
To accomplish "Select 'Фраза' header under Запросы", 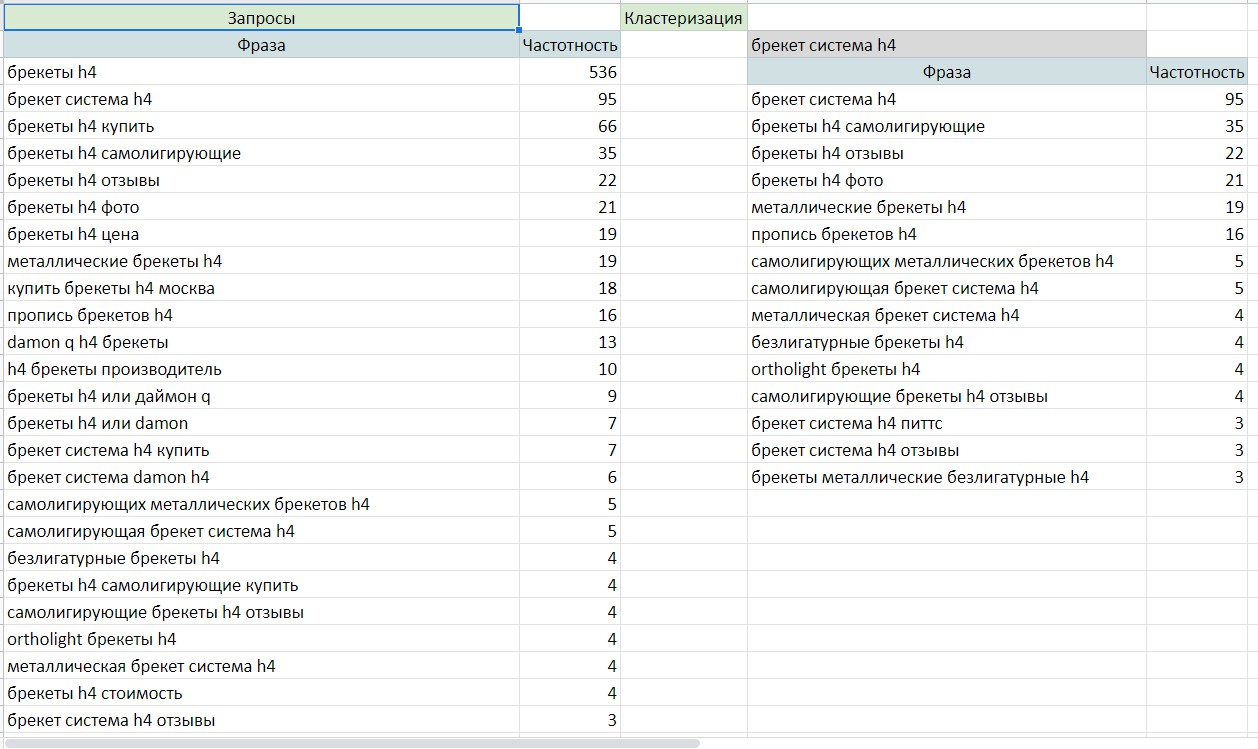I will (261, 45).
